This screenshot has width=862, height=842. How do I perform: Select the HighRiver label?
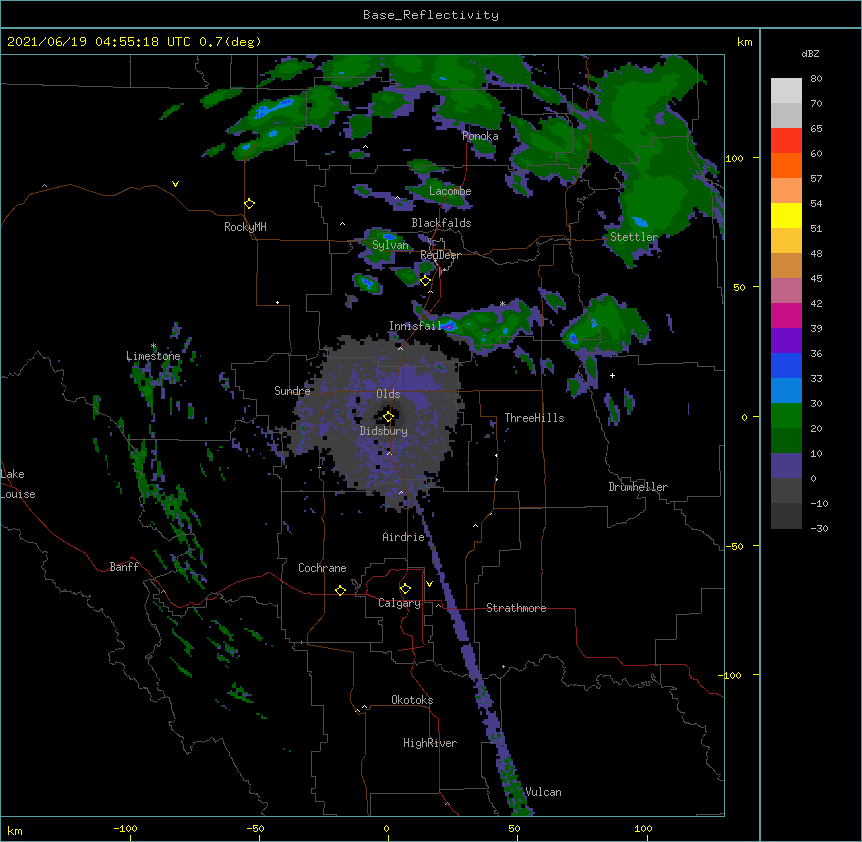430,743
